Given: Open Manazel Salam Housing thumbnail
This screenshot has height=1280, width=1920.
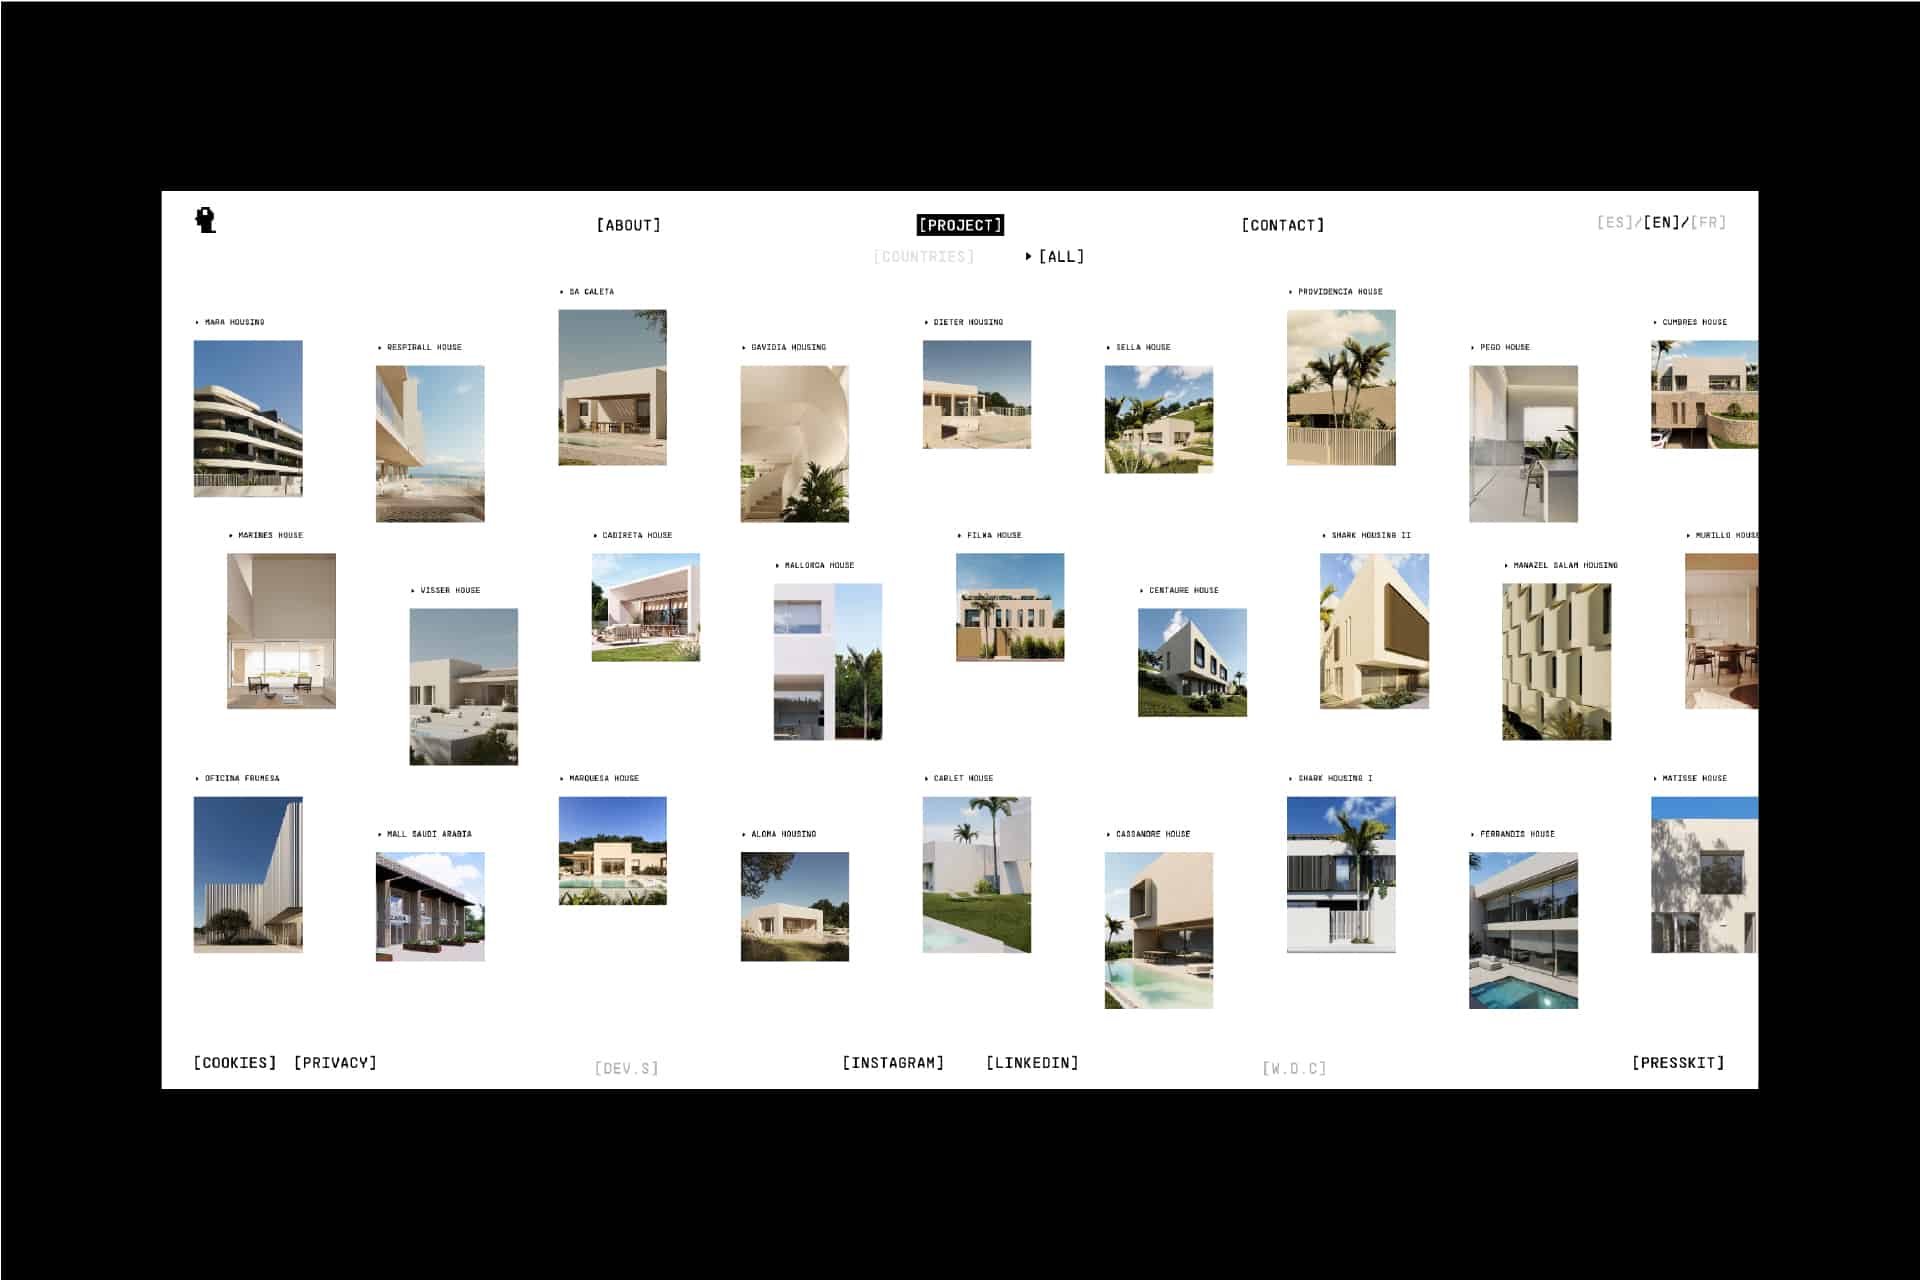Looking at the screenshot, I should (1556, 661).
